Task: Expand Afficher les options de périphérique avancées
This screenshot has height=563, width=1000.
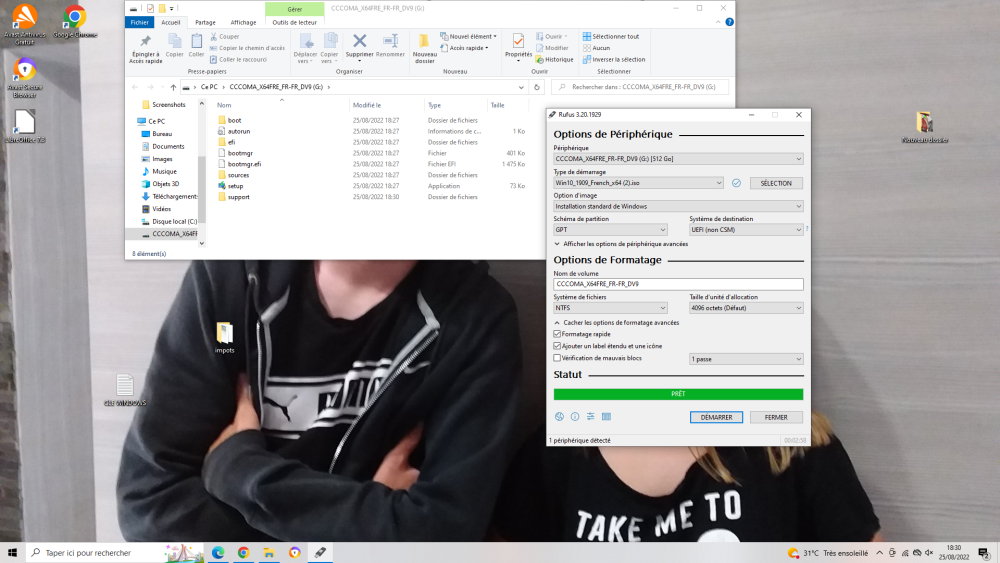Action: tap(621, 244)
